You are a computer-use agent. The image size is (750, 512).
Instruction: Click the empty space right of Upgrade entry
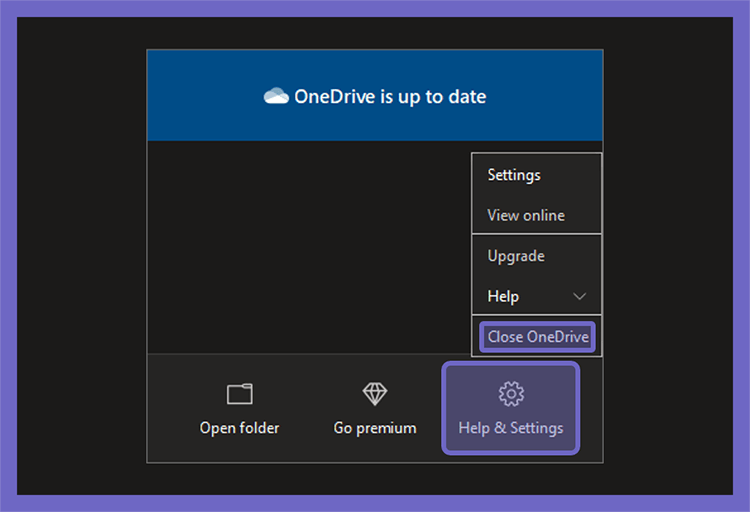coord(572,256)
